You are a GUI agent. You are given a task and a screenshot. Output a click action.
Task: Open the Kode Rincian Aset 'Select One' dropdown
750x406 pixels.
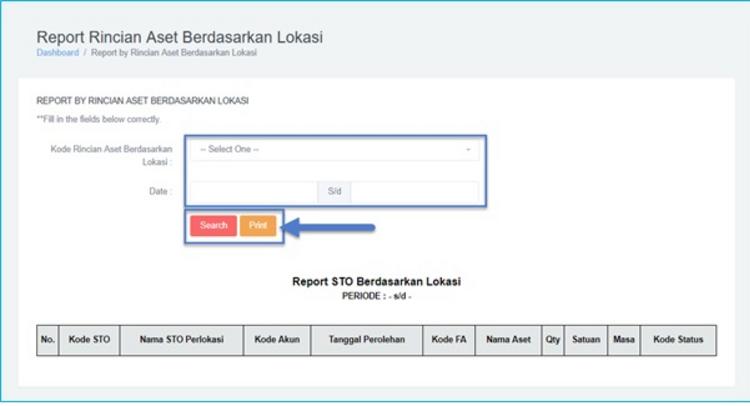click(x=334, y=149)
